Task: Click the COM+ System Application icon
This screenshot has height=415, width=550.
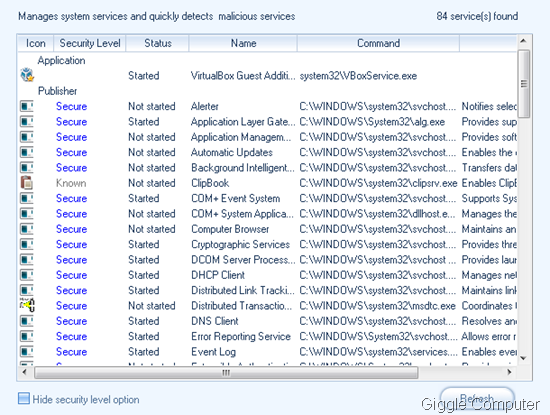Action: (27, 213)
